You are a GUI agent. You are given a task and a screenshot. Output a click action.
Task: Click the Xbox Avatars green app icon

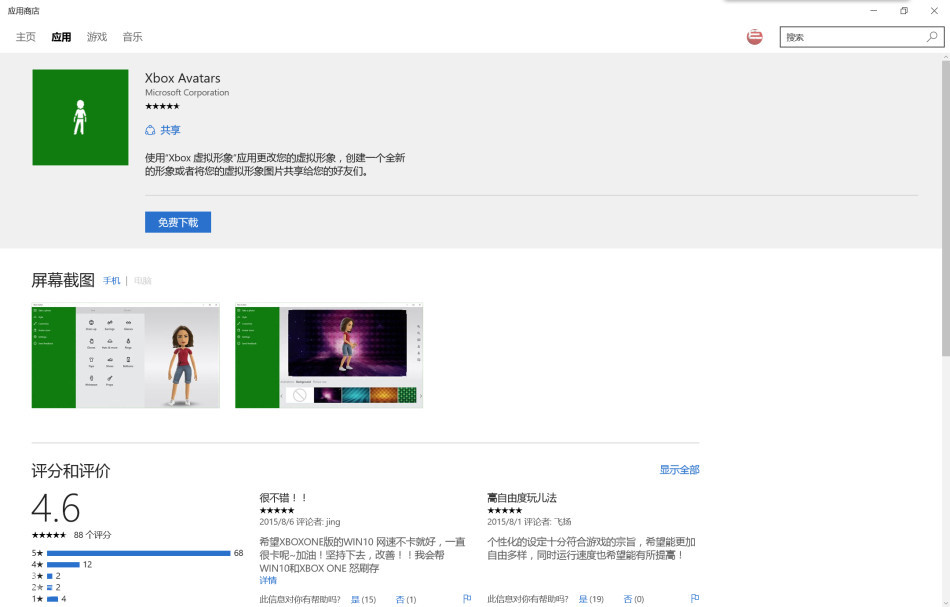(x=80, y=117)
